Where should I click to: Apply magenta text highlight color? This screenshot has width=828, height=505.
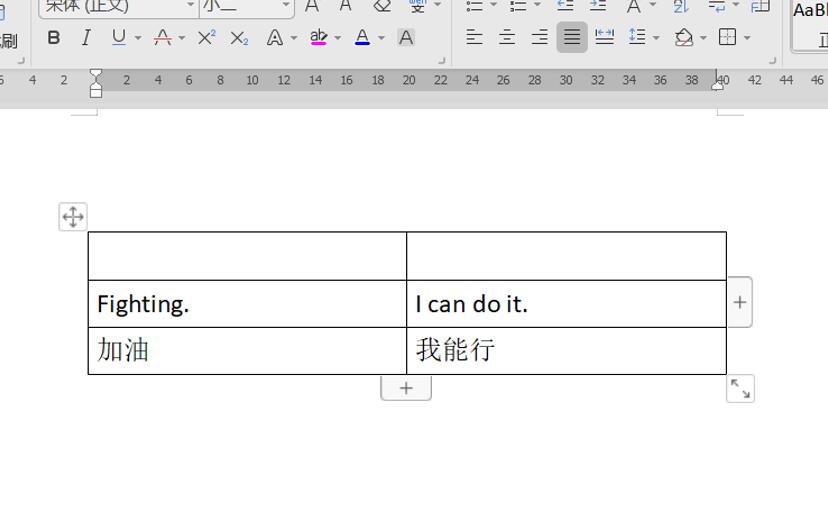318,38
